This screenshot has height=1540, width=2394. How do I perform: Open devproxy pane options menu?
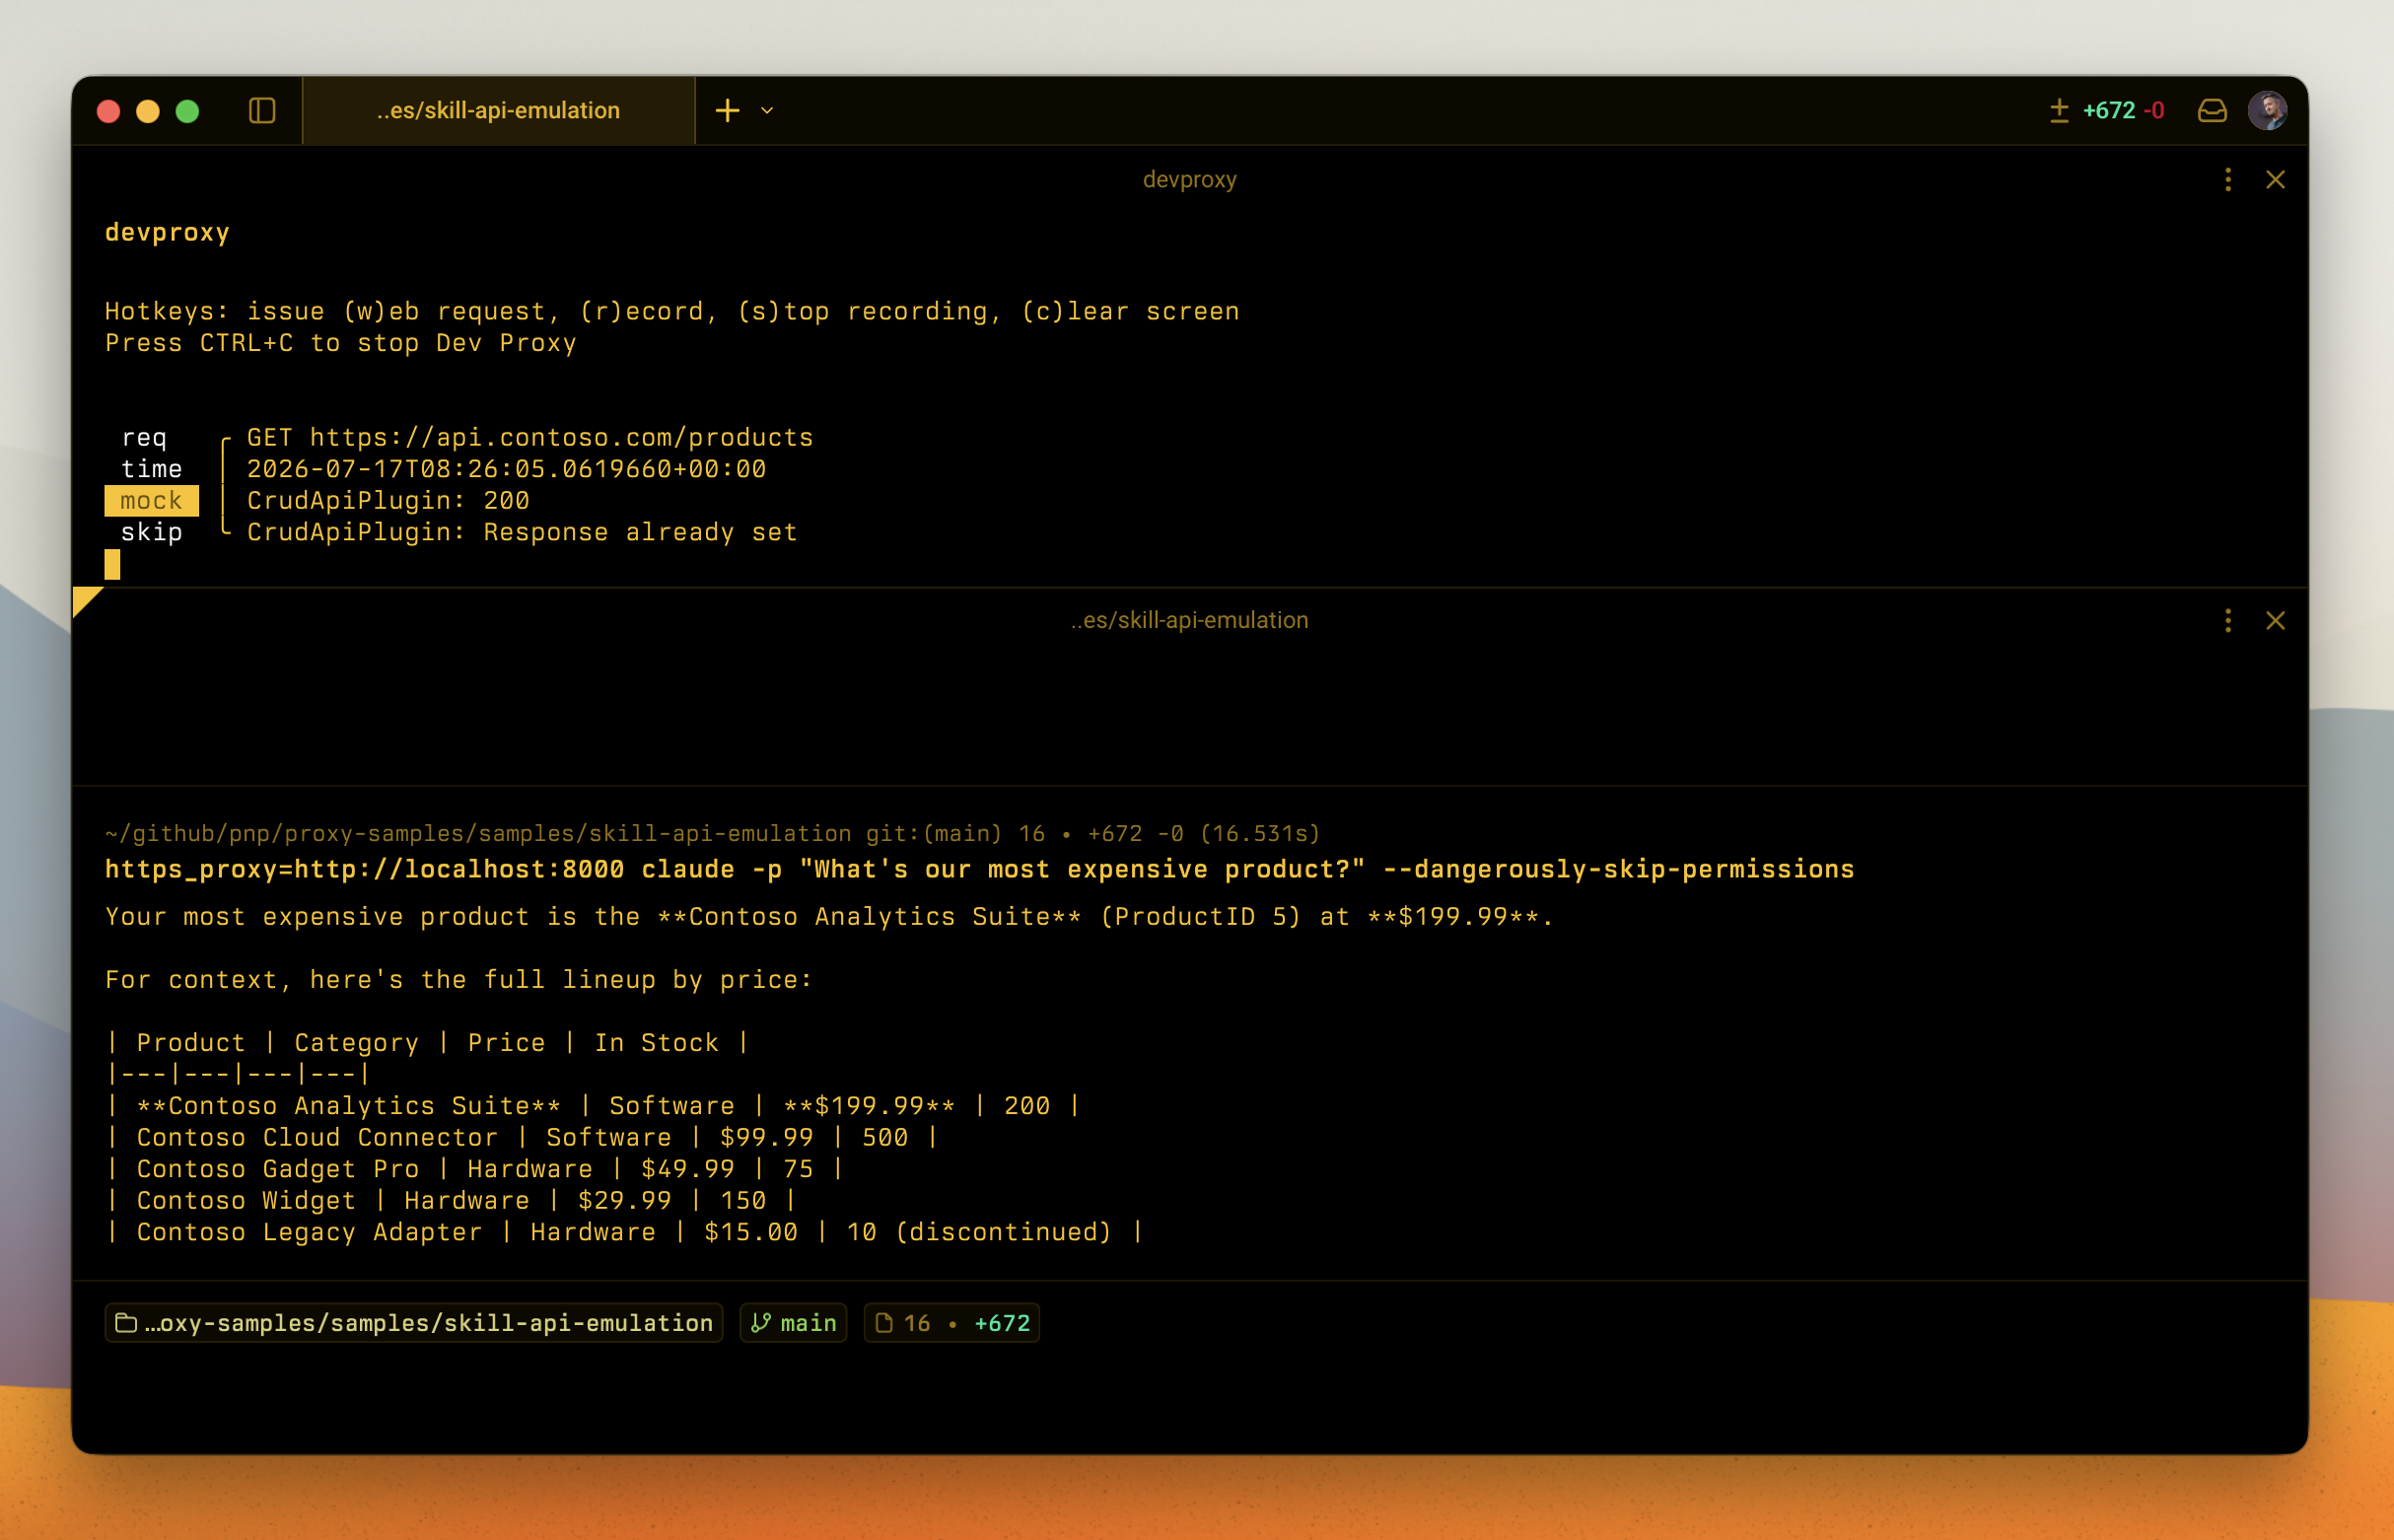[2228, 180]
